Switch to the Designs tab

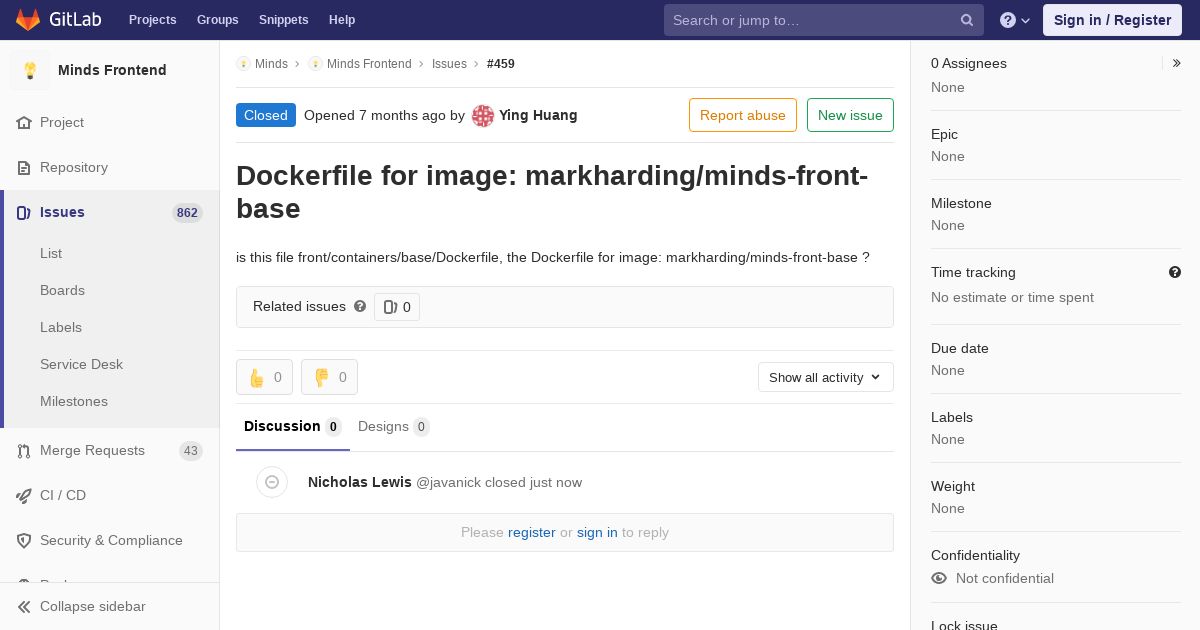(394, 427)
